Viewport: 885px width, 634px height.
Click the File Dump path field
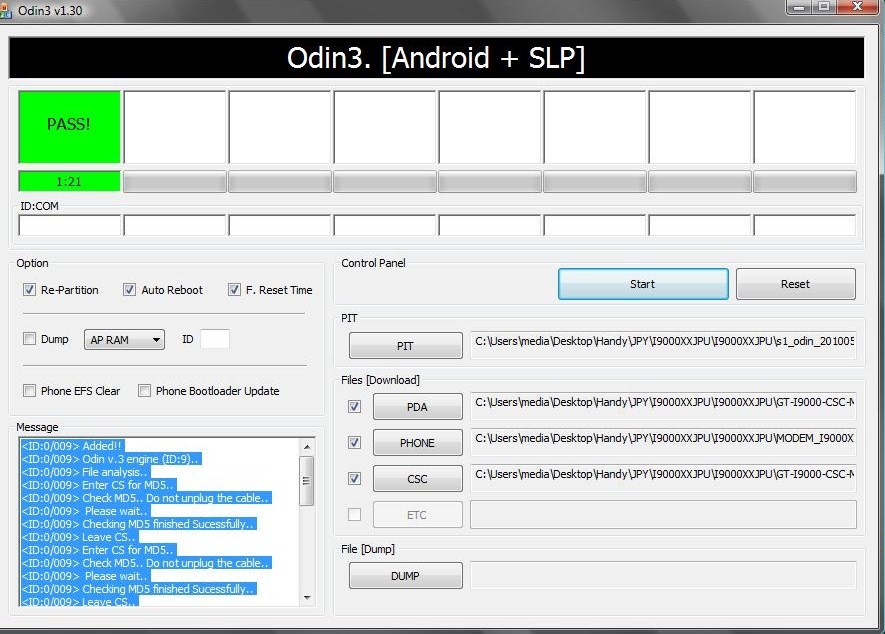pyautogui.click(x=663, y=575)
